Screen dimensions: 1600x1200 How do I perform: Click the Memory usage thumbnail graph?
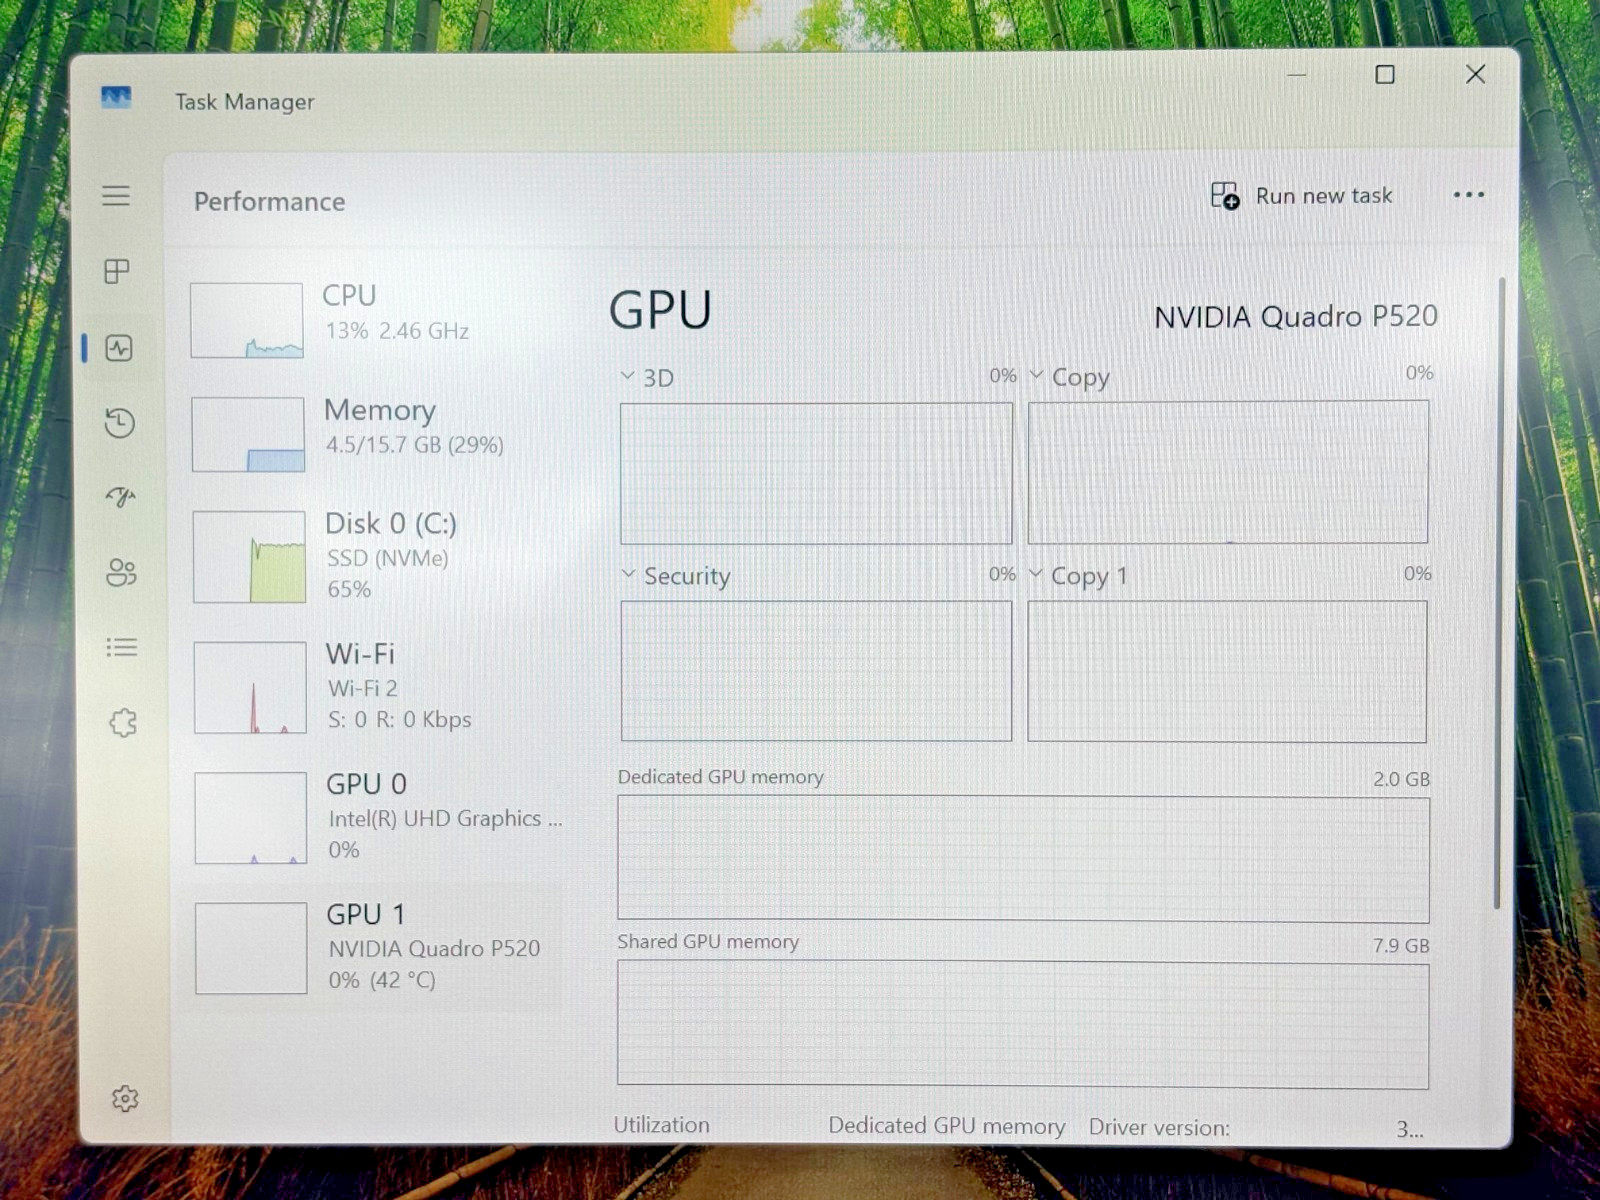(248, 434)
